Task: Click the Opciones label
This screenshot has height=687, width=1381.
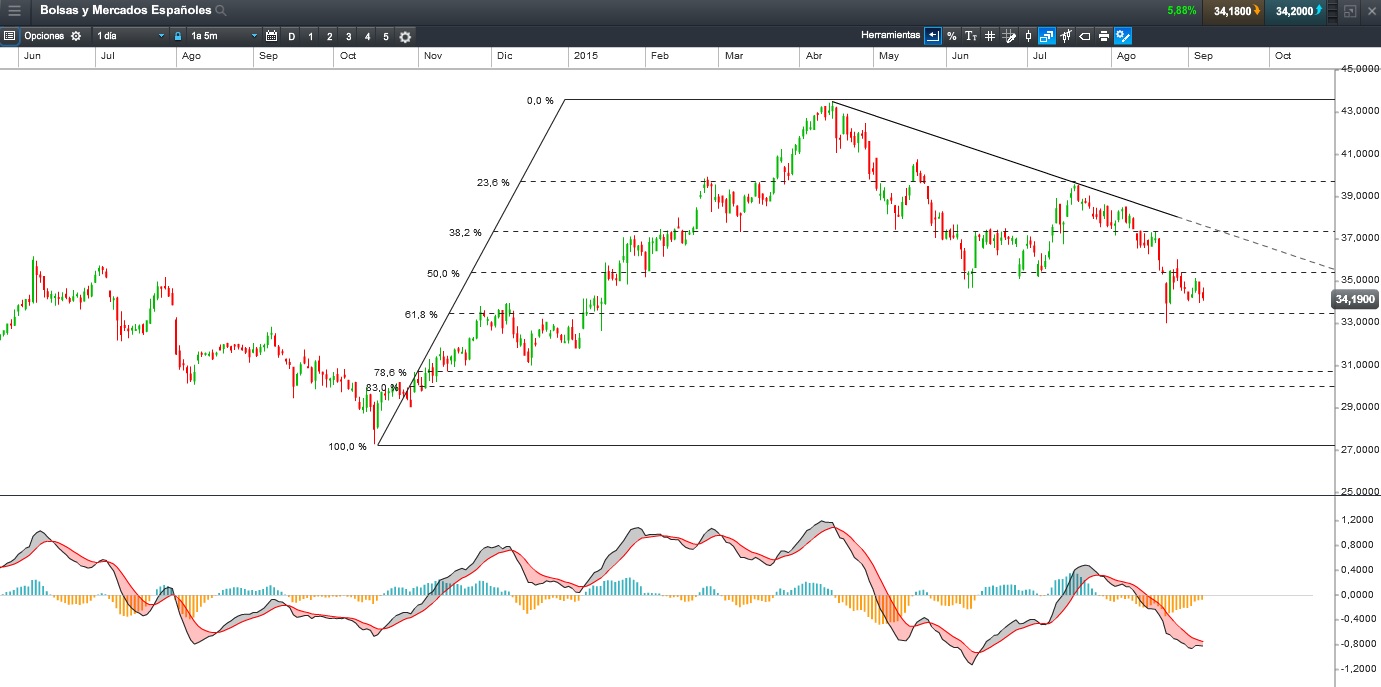Action: pyautogui.click(x=44, y=36)
